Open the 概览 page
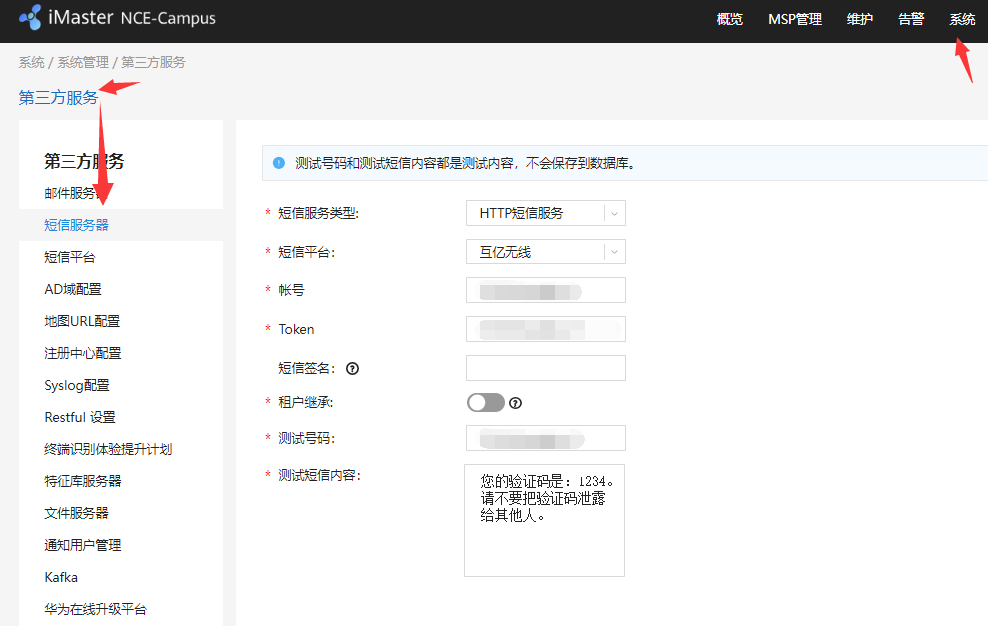988x626 pixels. pos(729,19)
